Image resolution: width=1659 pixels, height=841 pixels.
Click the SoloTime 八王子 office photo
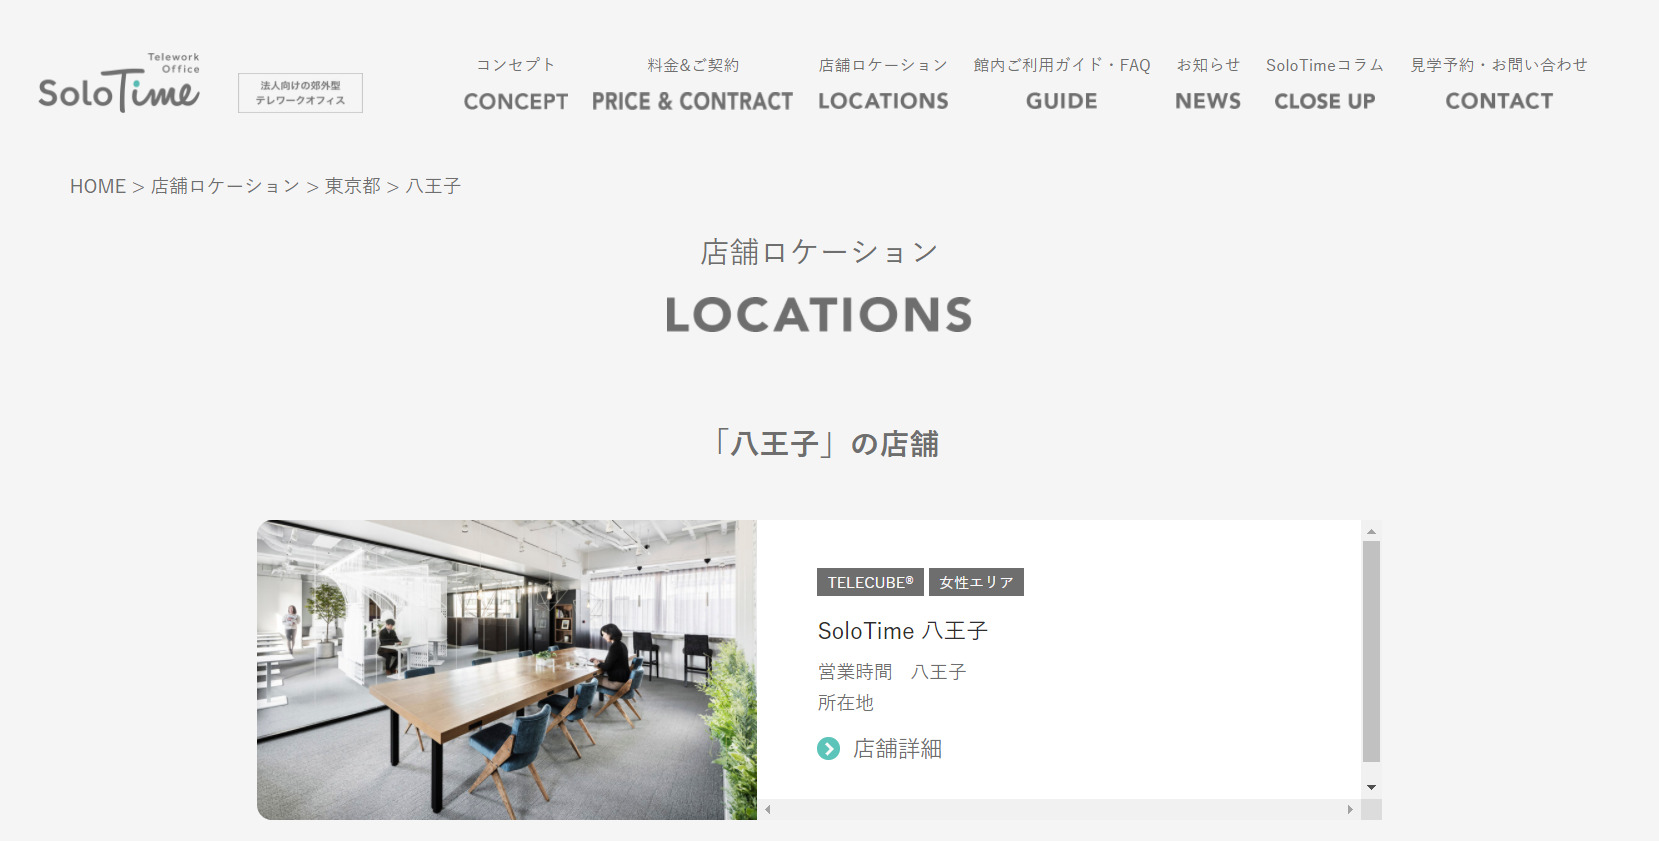pyautogui.click(x=507, y=670)
